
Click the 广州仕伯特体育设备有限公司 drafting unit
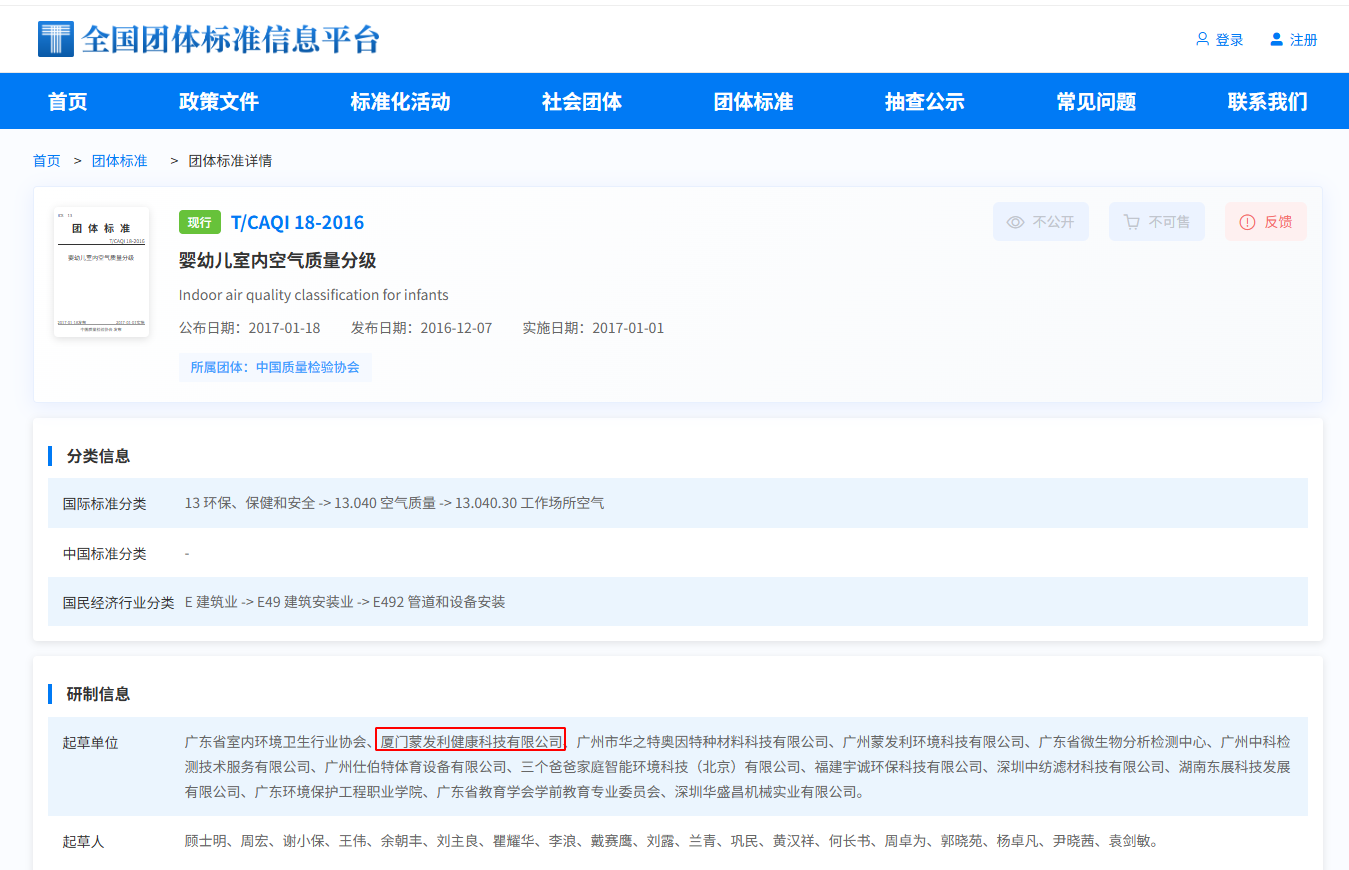(x=416, y=767)
